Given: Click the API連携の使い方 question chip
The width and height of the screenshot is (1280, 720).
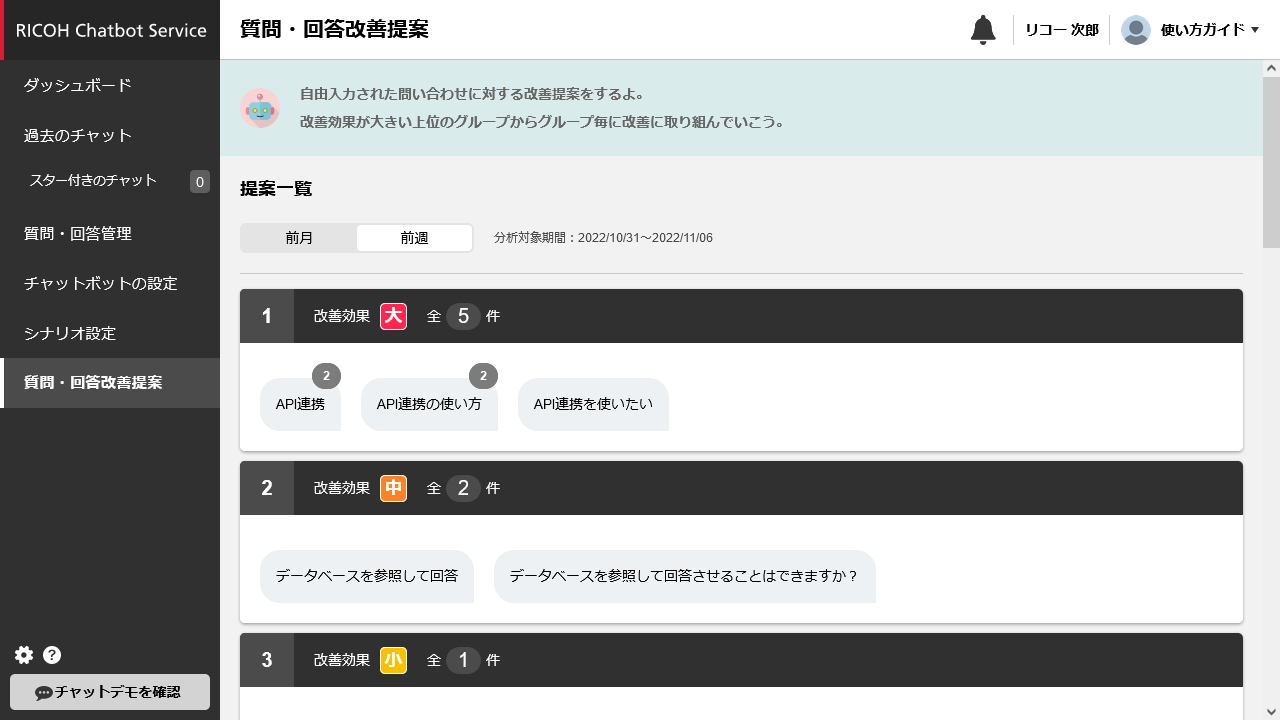Looking at the screenshot, I should 429,405.
